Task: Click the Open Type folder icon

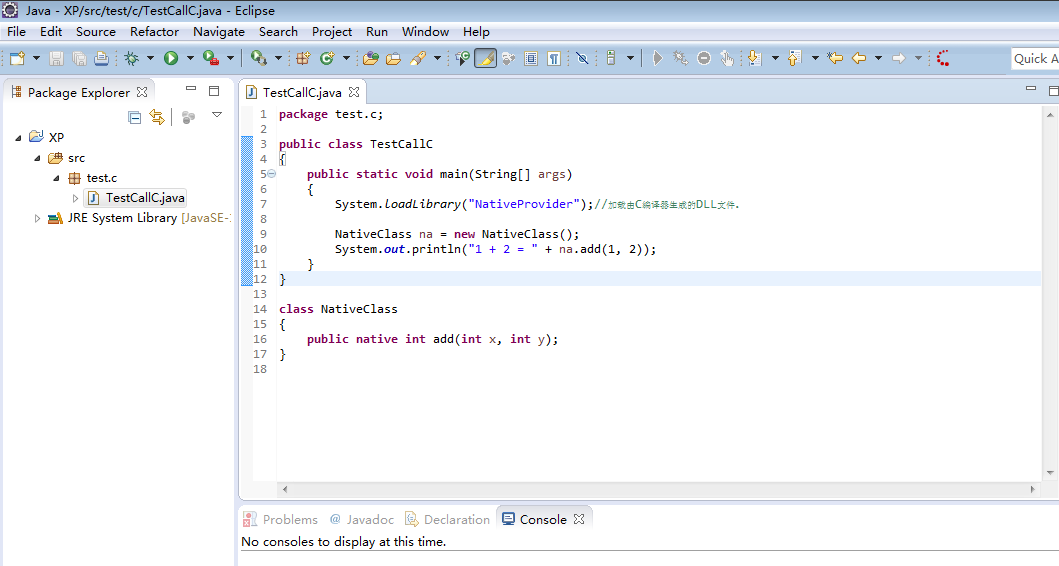Action: click(371, 59)
